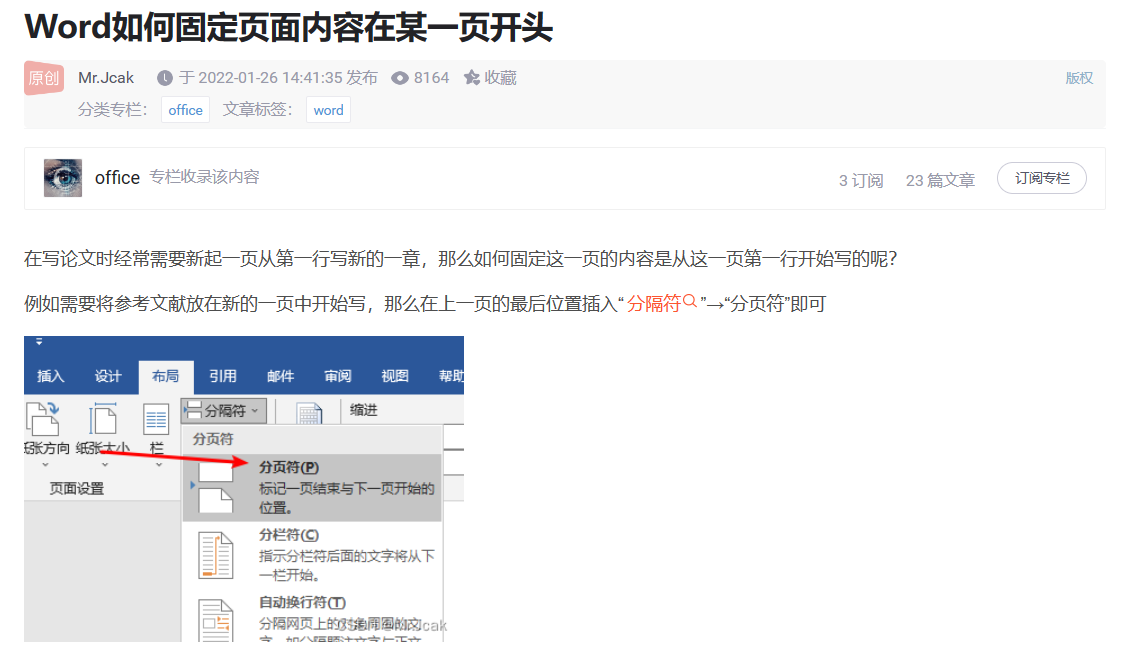
Task: Expand the 栏 dropdown arrow
Action: [158, 465]
